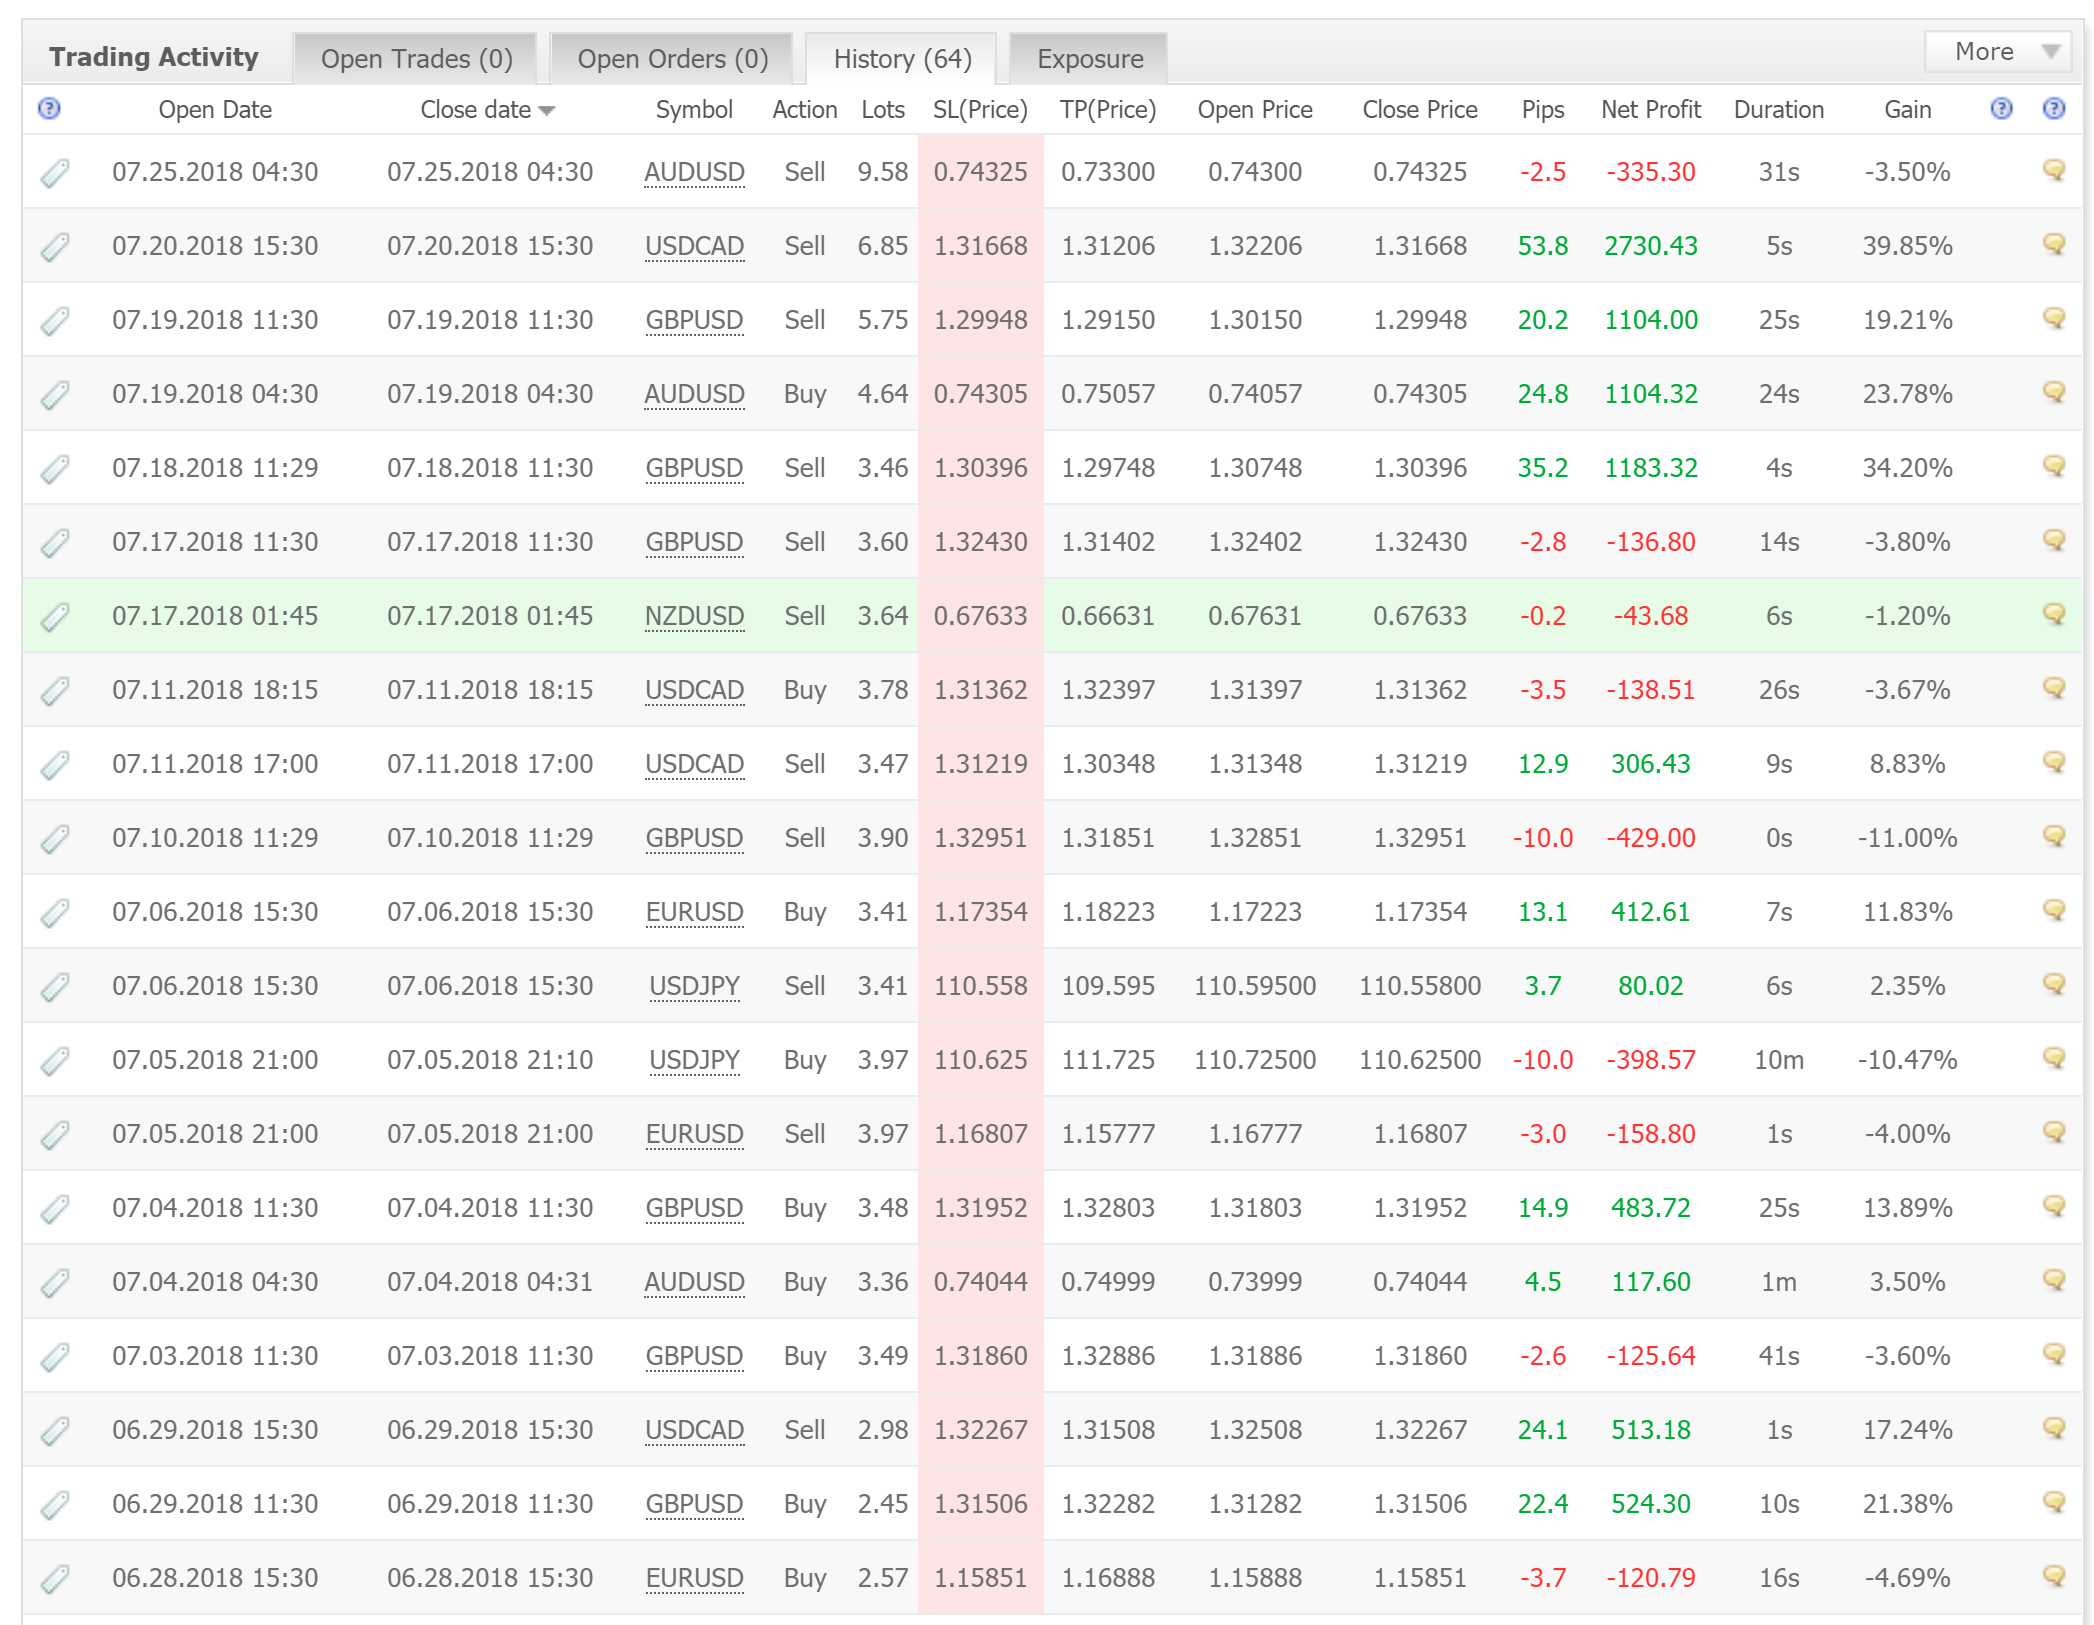
Task: Open the USDCAD link on the 07.20.2018 row
Action: click(x=694, y=246)
